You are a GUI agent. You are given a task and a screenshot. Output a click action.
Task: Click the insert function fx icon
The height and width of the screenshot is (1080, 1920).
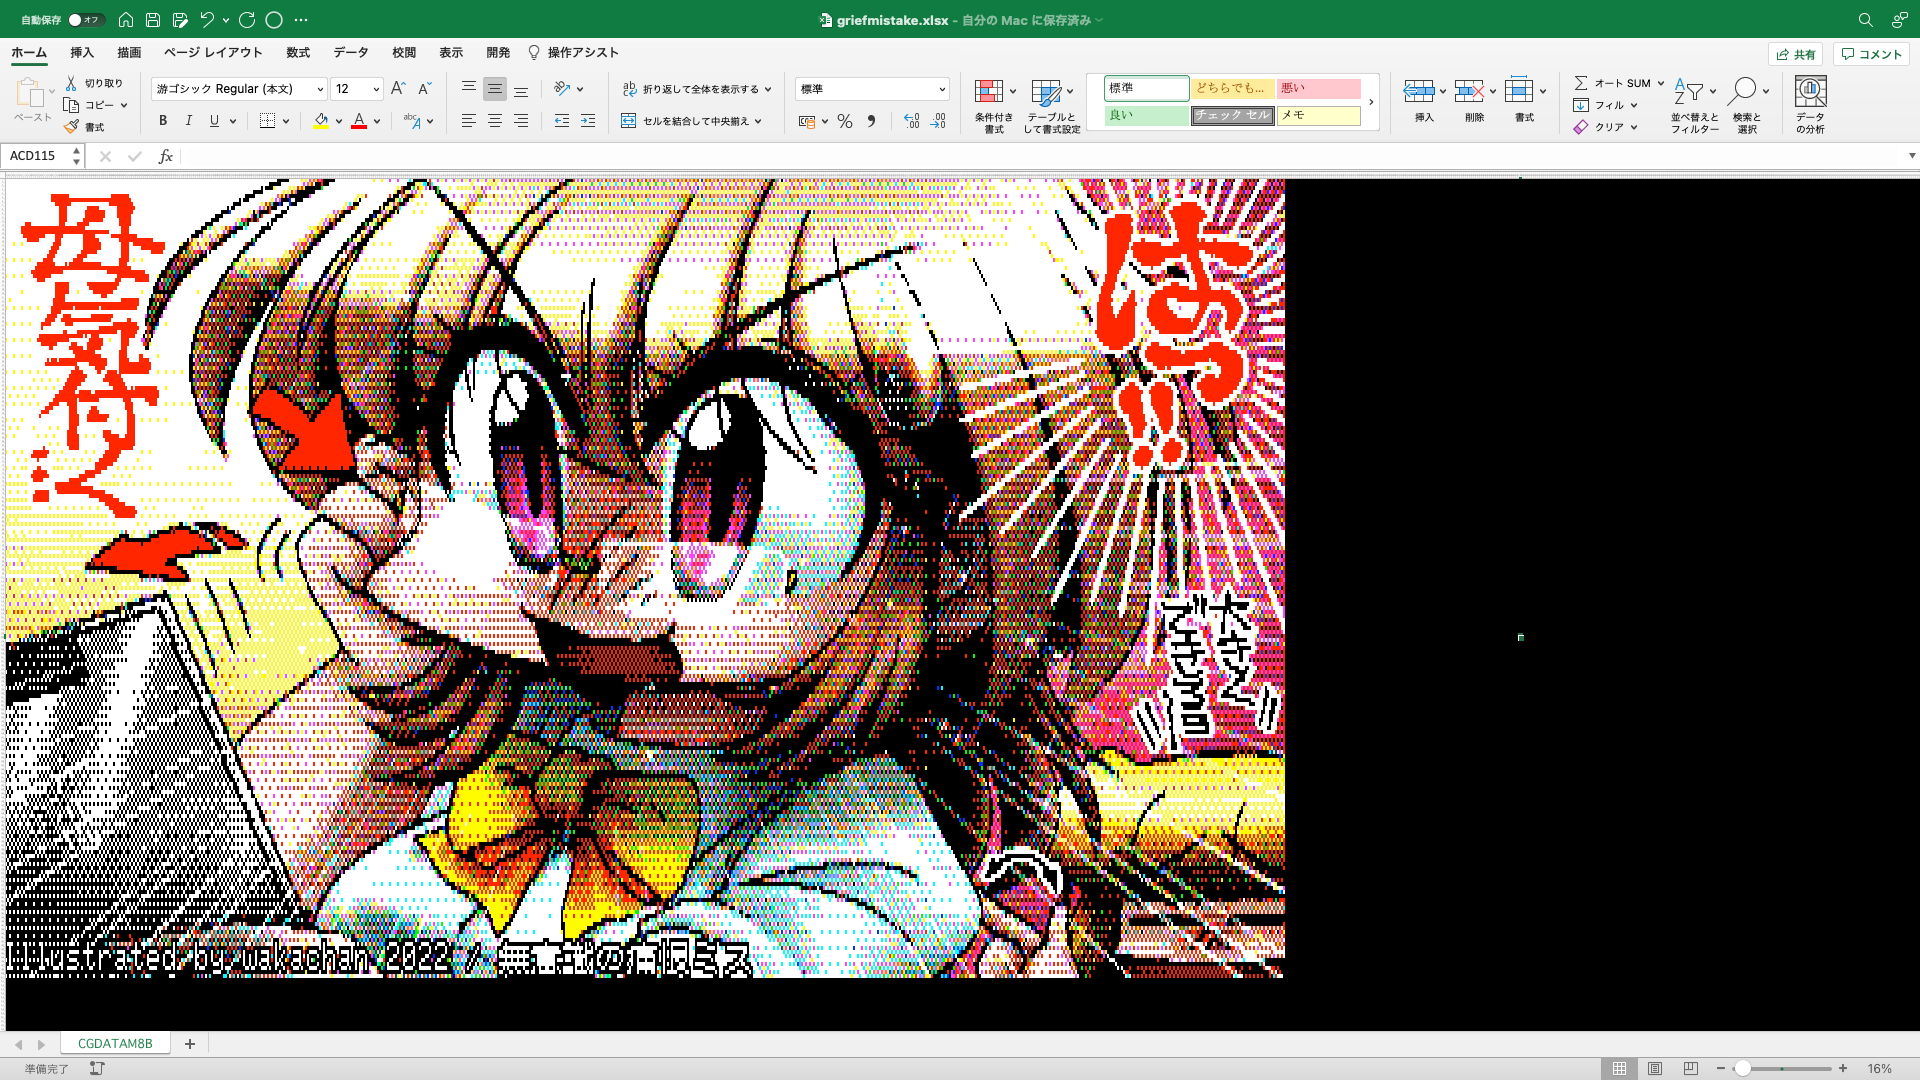point(166,156)
